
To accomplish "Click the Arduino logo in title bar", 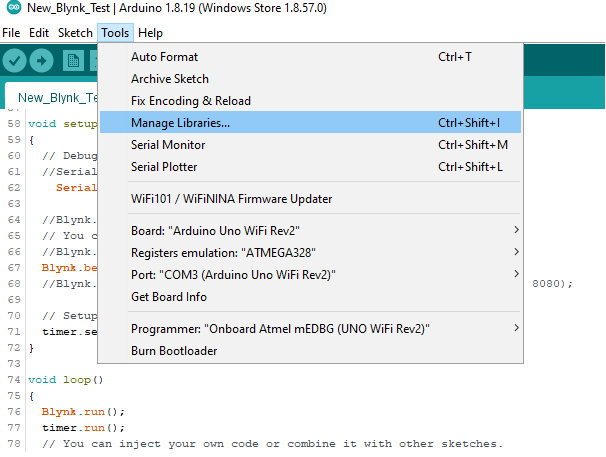I will click(x=14, y=7).
